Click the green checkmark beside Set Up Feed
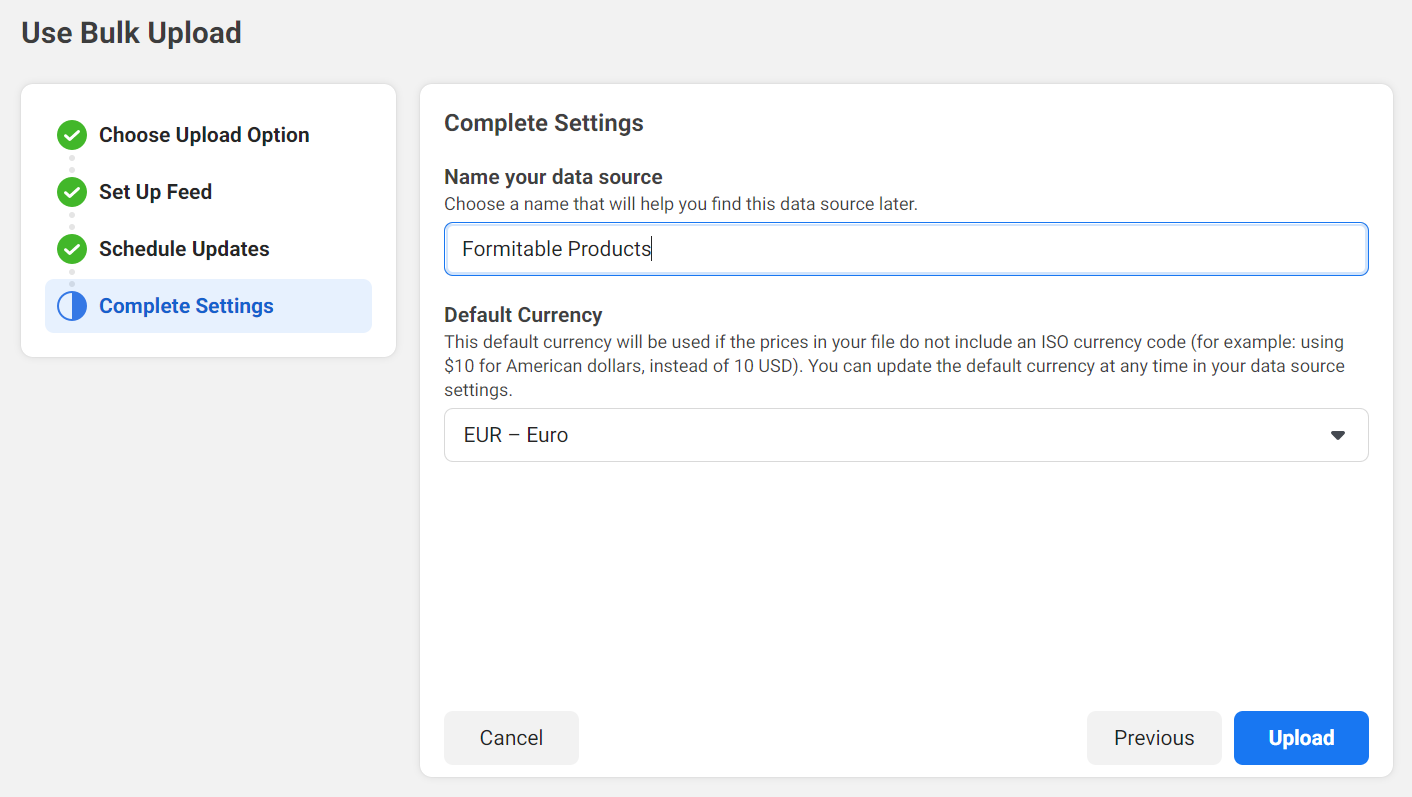This screenshot has width=1412, height=797. tap(72, 192)
